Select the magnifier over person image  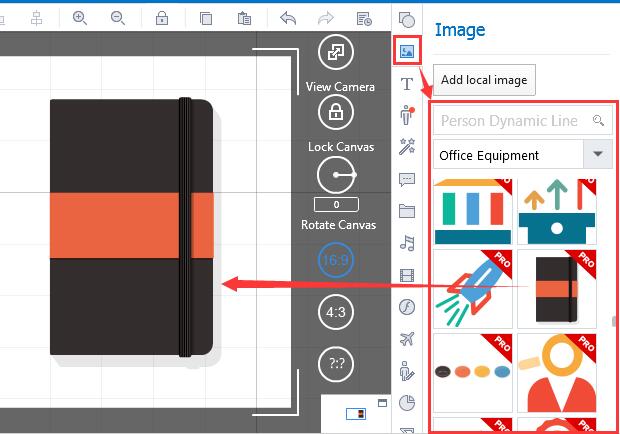(557, 373)
